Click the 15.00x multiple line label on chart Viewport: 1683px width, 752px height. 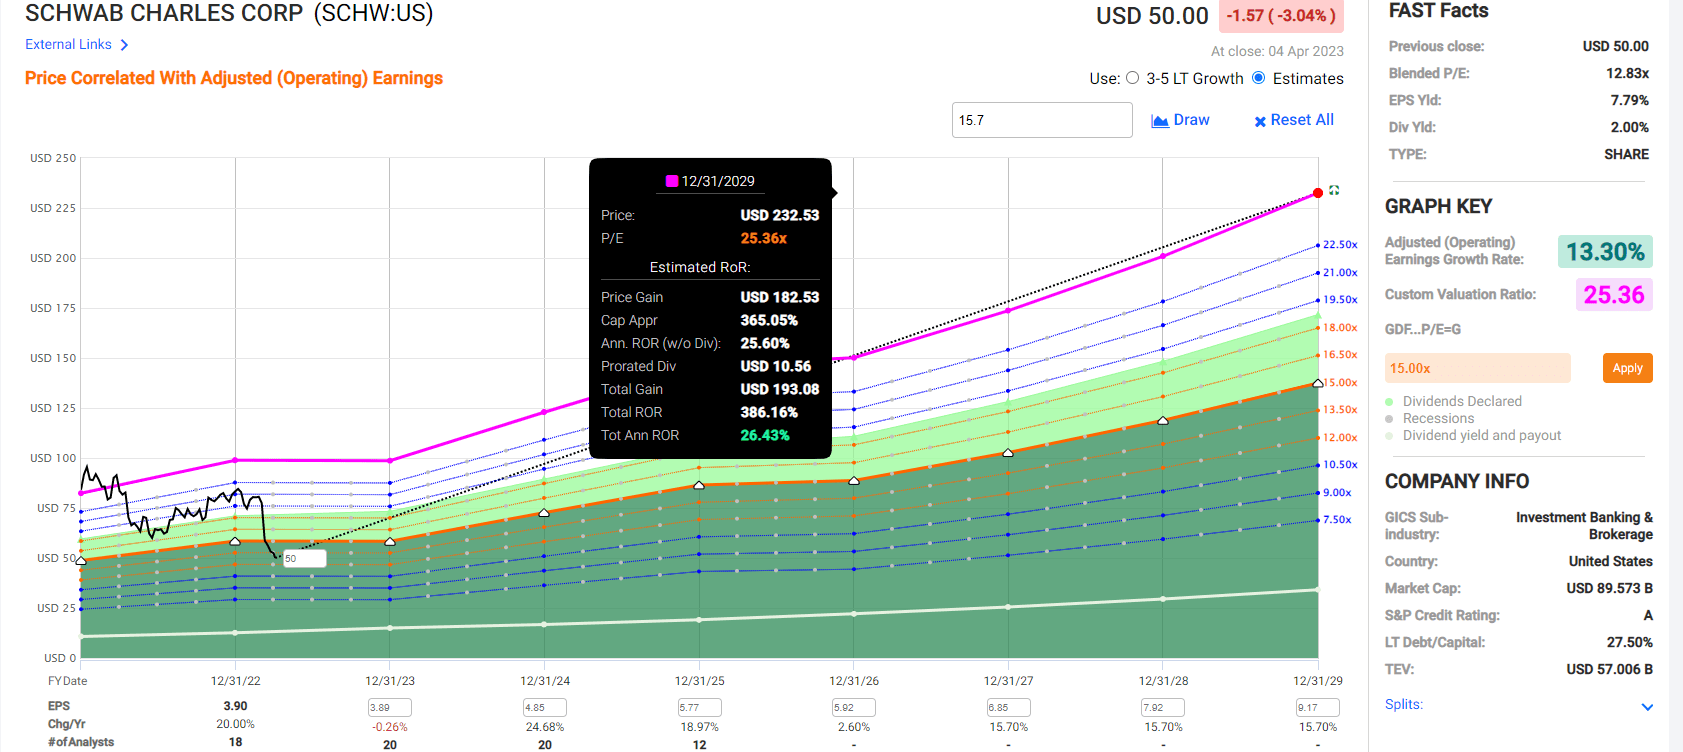(x=1340, y=382)
